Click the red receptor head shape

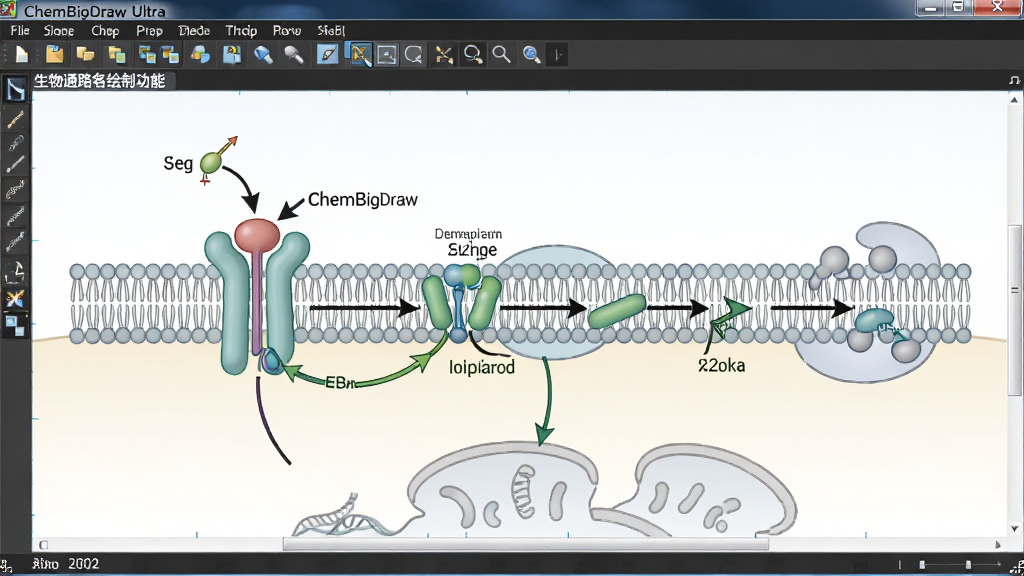pos(257,235)
